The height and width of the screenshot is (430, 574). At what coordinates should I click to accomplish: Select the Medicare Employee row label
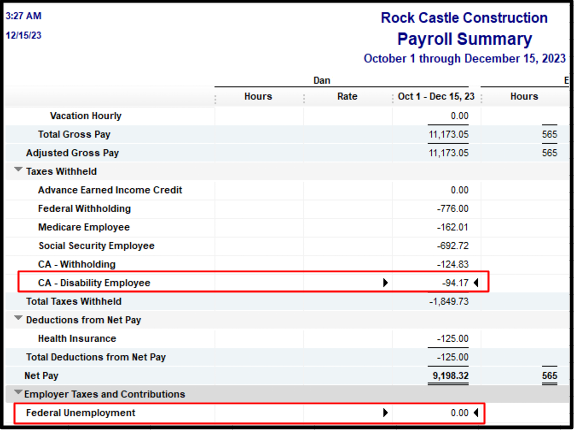[x=84, y=227]
